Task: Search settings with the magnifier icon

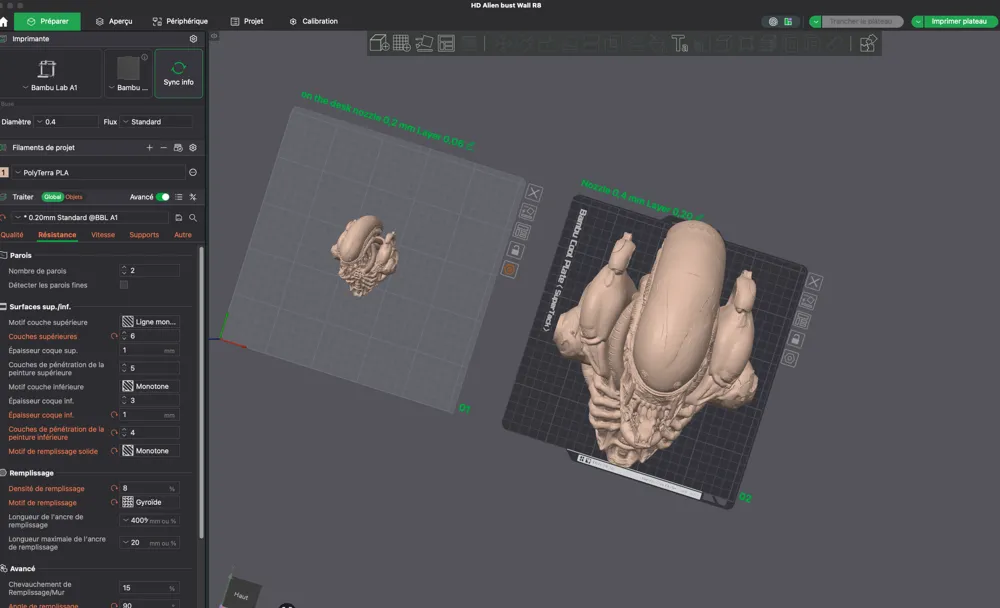Action: (193, 218)
